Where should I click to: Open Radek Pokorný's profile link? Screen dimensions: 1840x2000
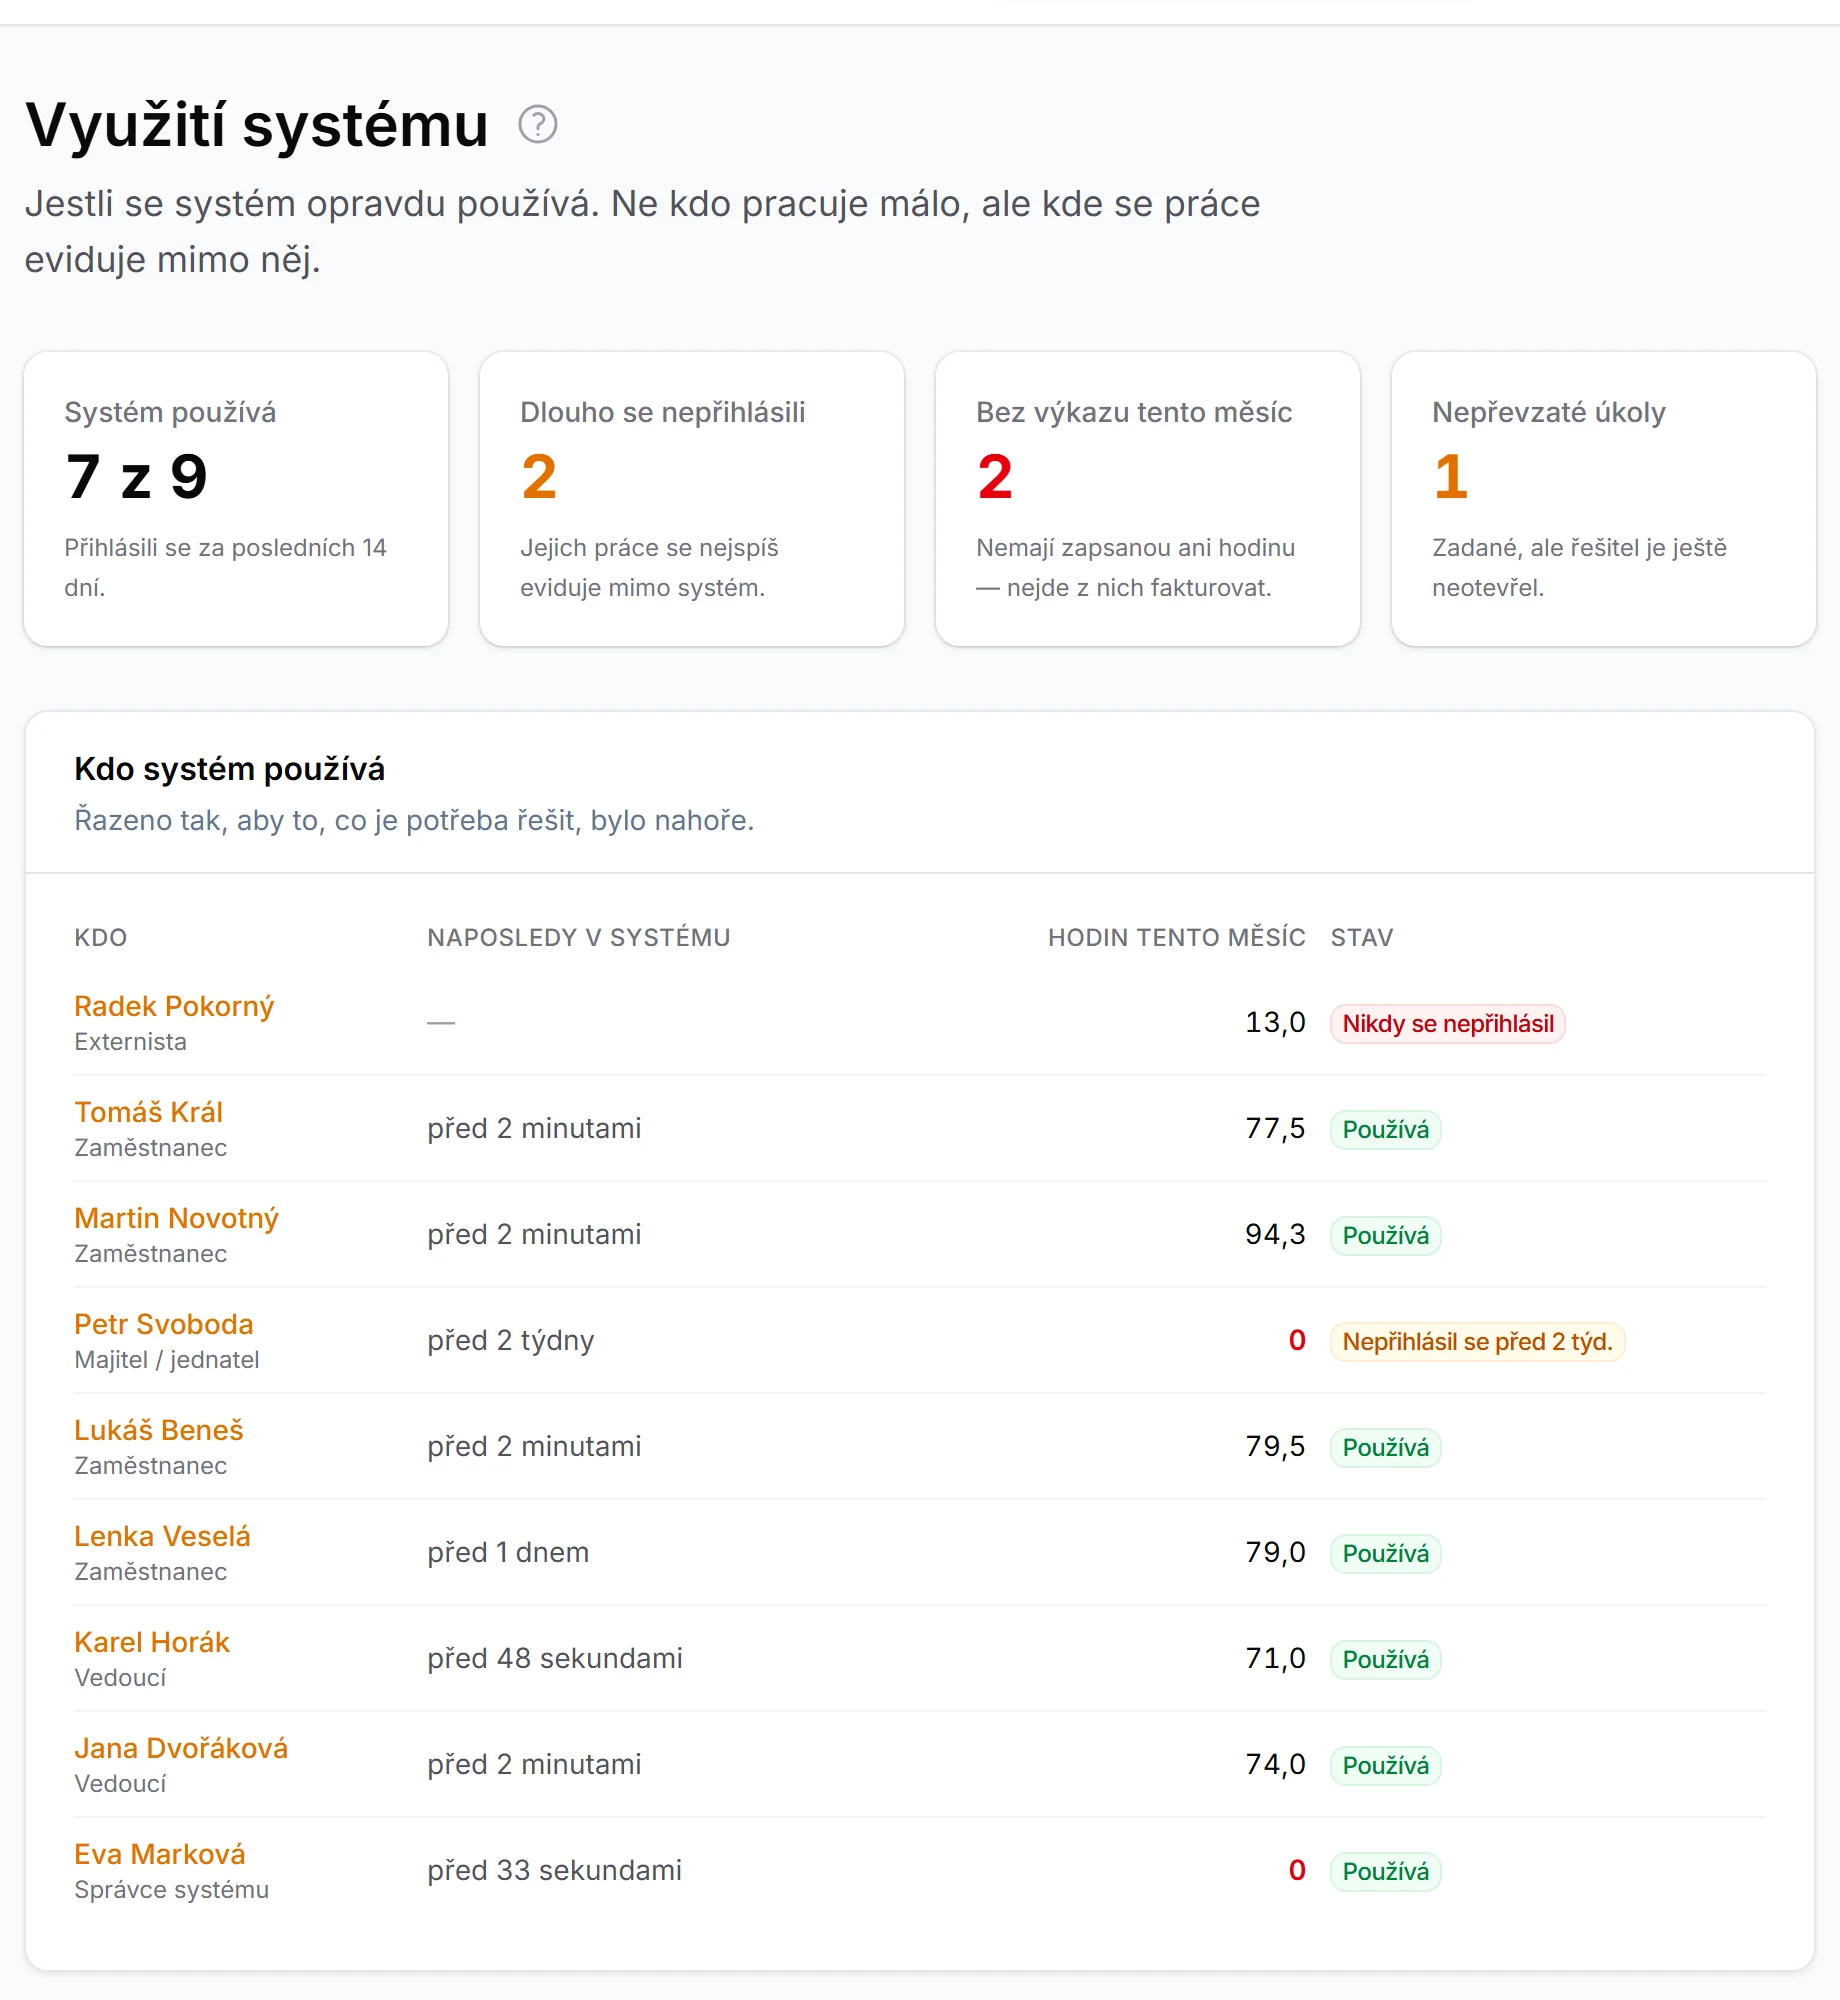coord(174,1006)
